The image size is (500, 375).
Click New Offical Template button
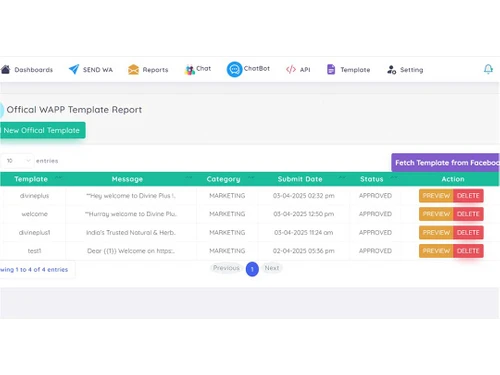(x=42, y=130)
